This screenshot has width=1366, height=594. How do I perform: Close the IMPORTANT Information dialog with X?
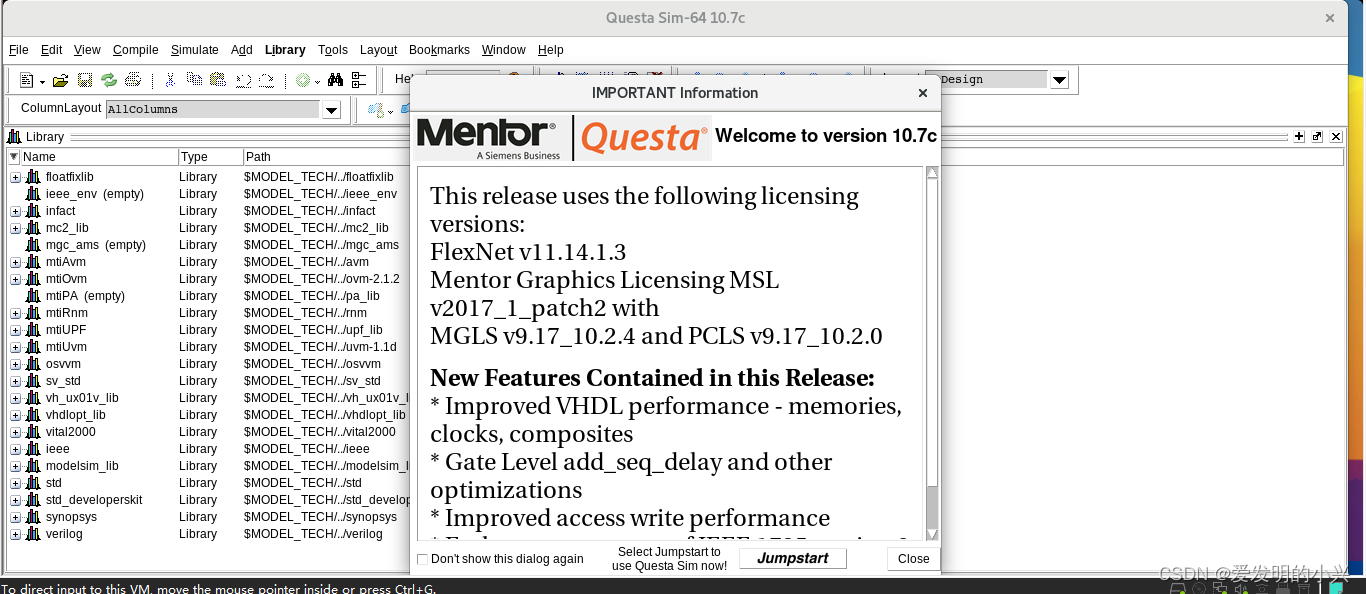(923, 93)
